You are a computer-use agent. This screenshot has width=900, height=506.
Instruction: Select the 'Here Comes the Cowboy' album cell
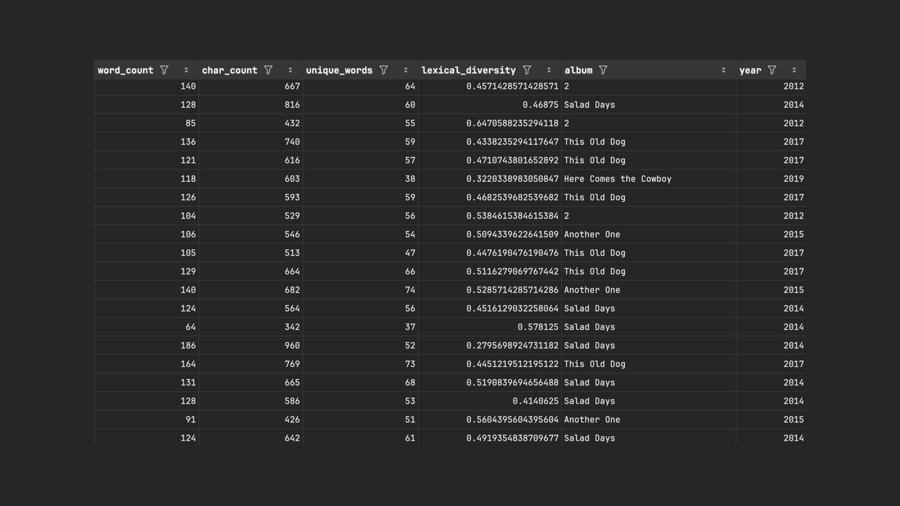[617, 179]
